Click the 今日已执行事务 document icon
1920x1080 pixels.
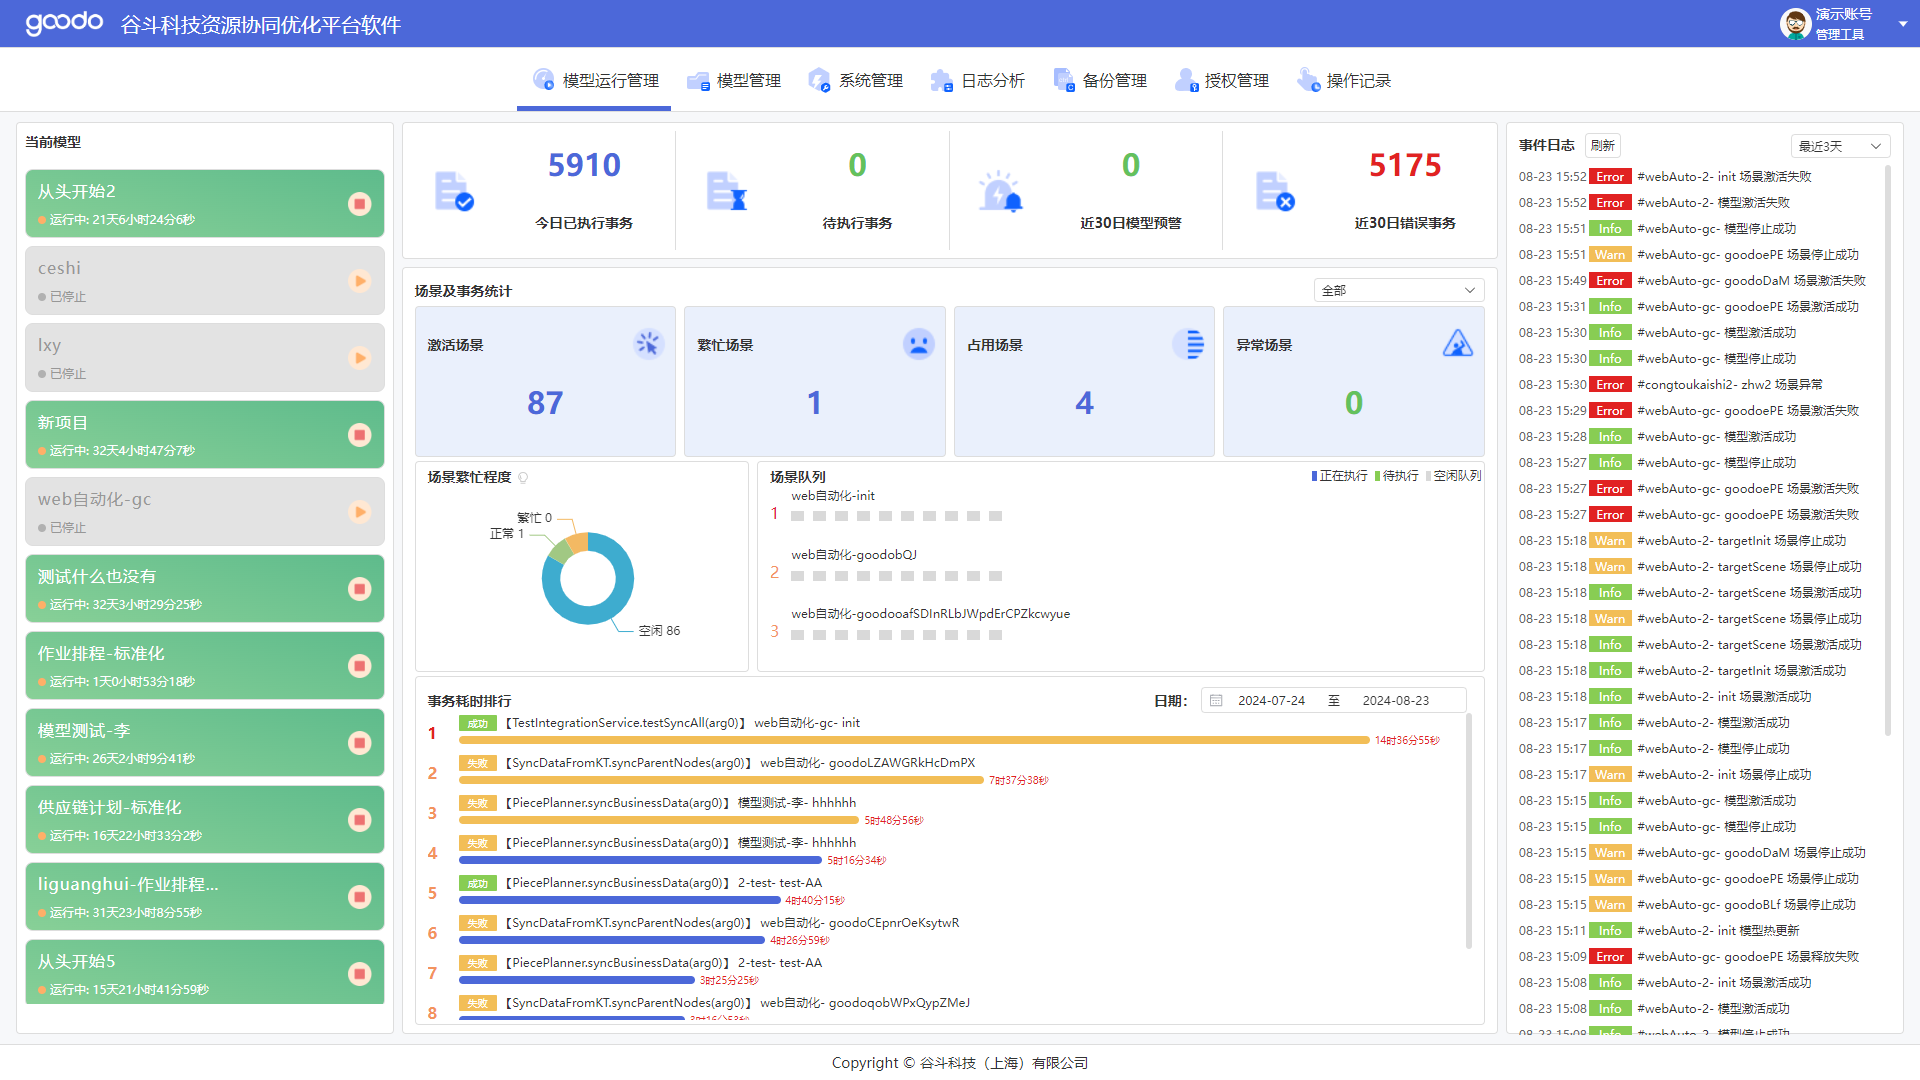(454, 191)
